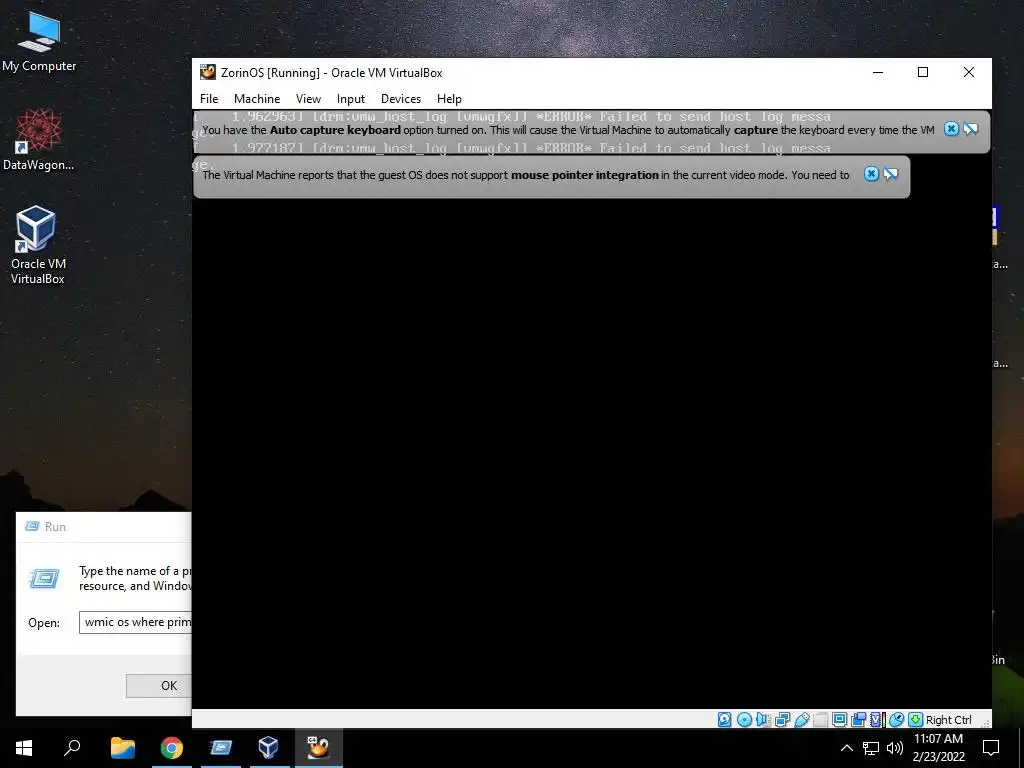1024x768 pixels.
Task: Click the volume tray icon
Action: click(x=895, y=748)
